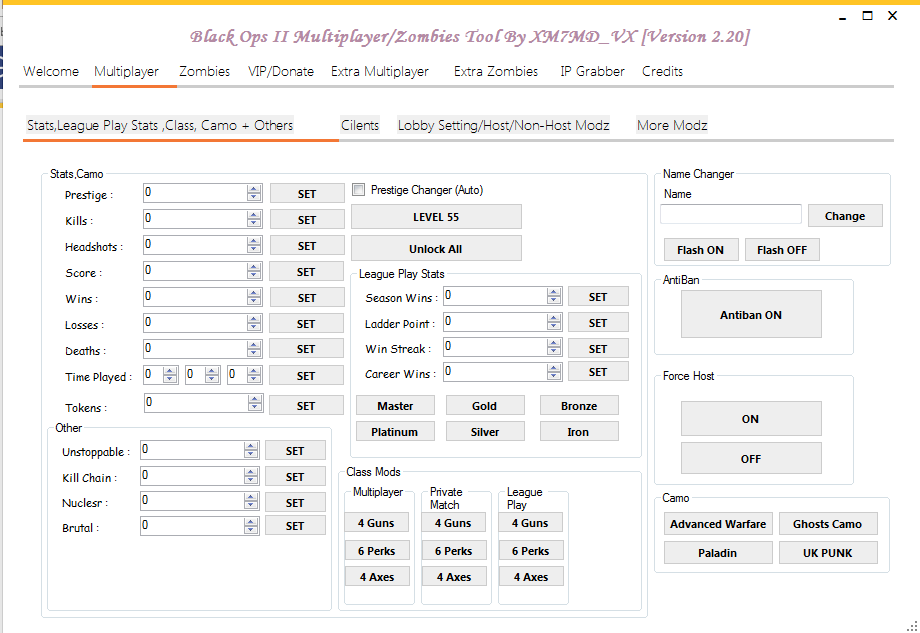920x633 pixels.
Task: Choose the Iron league rank
Action: [x=579, y=431]
